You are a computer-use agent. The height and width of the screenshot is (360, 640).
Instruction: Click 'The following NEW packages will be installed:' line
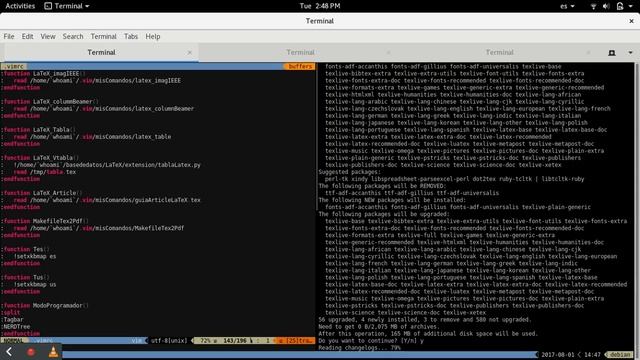[392, 200]
